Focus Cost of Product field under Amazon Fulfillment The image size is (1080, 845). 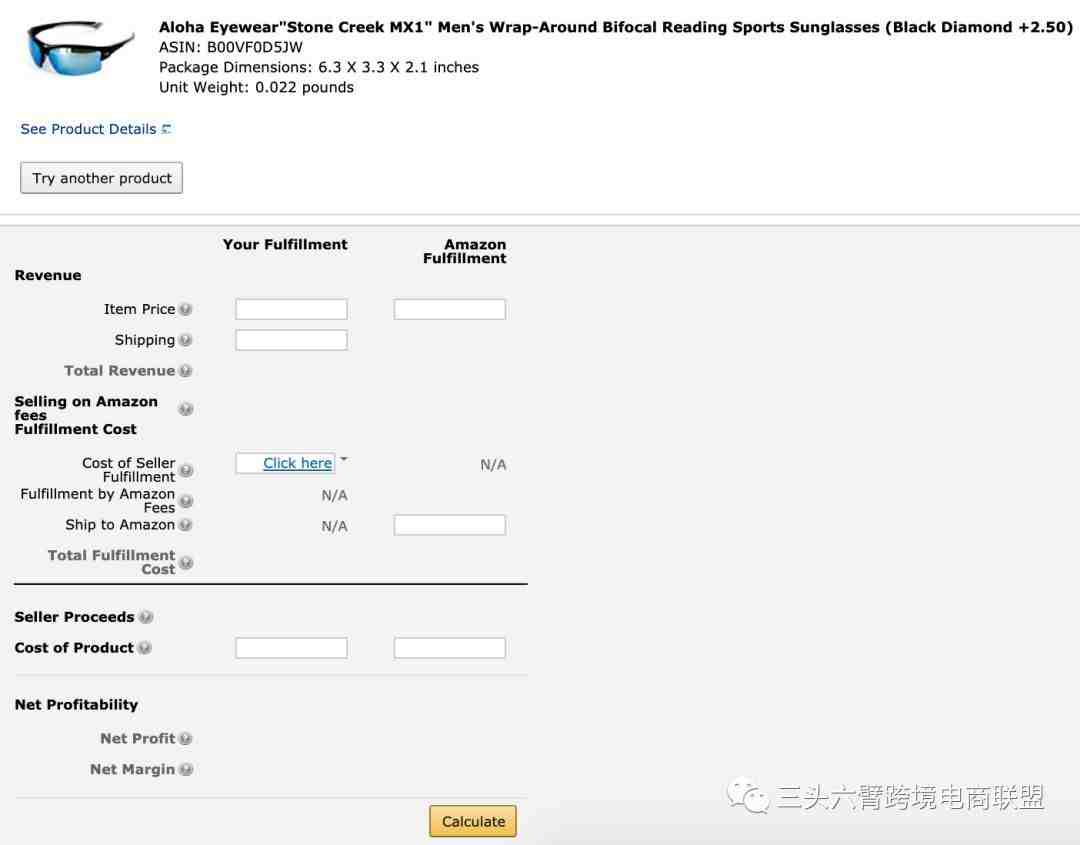(450, 647)
